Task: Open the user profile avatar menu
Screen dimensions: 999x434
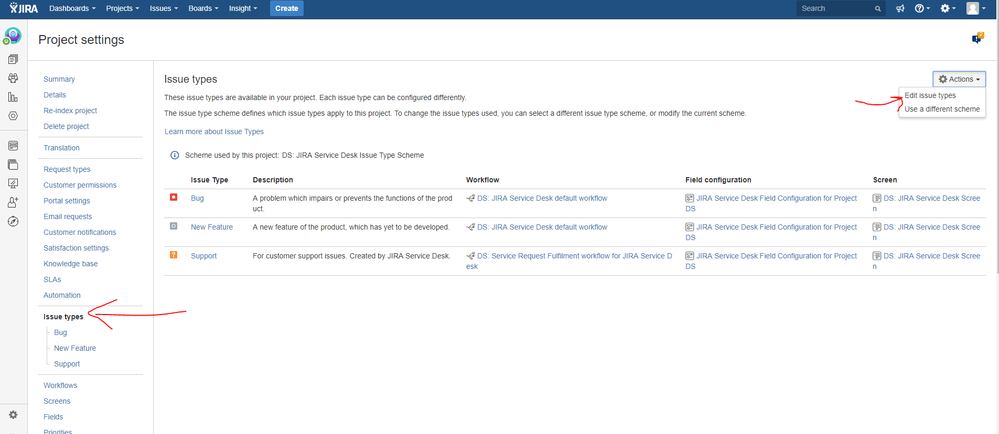Action: click(x=976, y=8)
